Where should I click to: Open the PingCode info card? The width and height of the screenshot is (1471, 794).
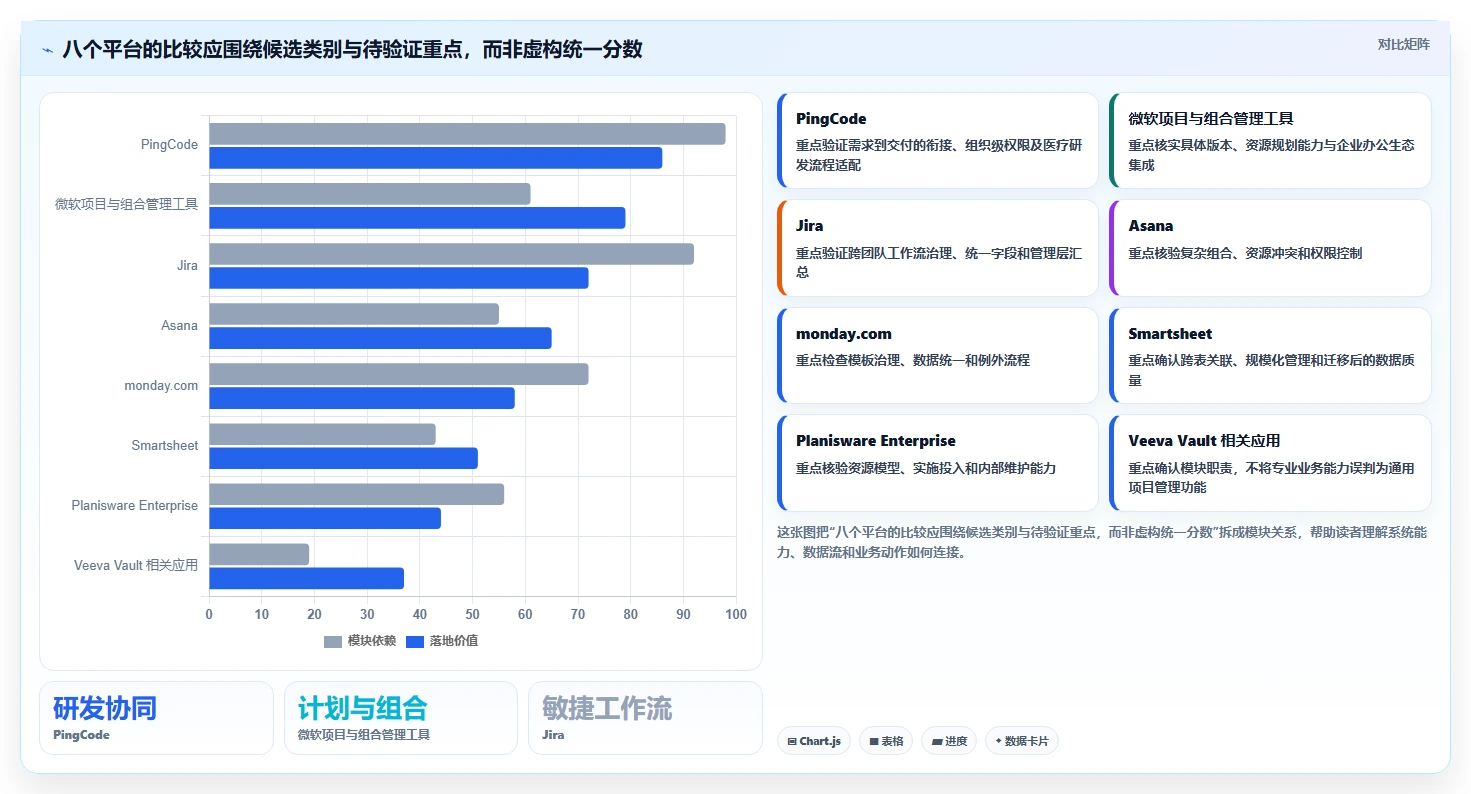[937, 141]
